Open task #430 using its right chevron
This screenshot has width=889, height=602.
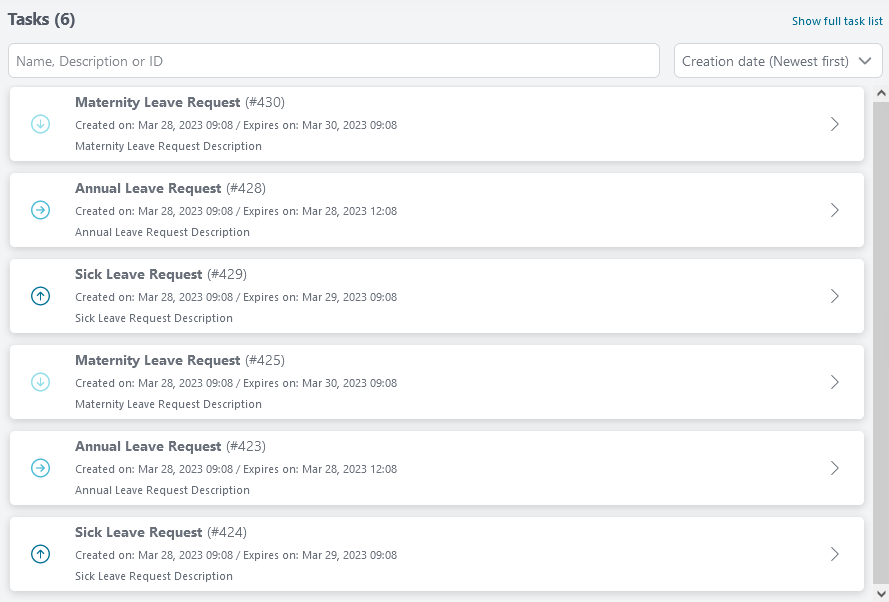click(x=835, y=124)
